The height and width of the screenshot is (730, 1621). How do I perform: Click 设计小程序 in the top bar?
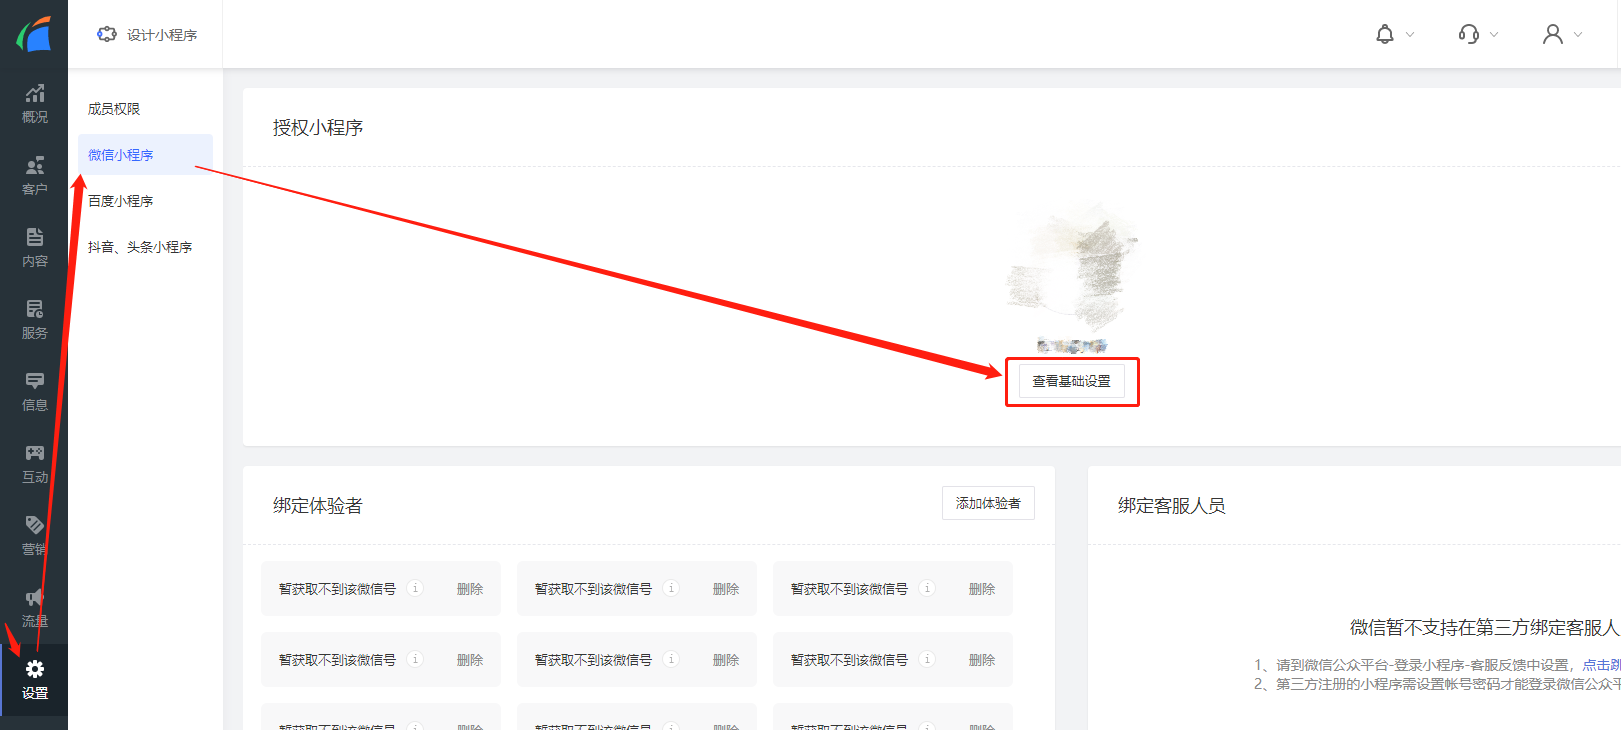click(148, 35)
